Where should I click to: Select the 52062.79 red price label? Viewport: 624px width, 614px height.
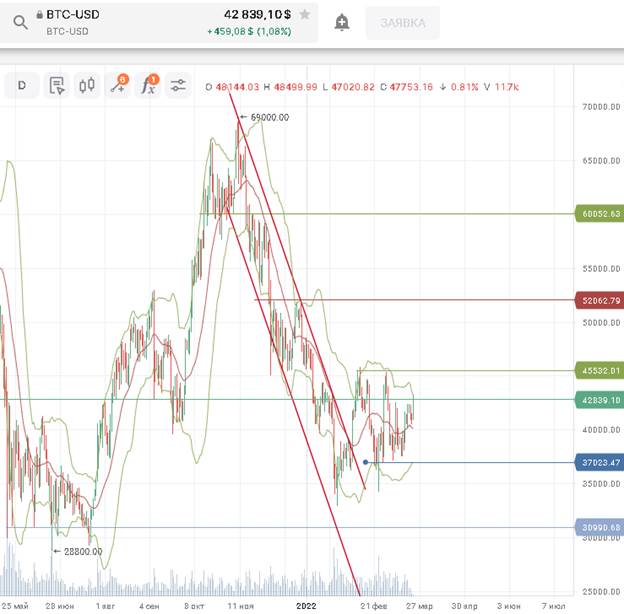(600, 300)
